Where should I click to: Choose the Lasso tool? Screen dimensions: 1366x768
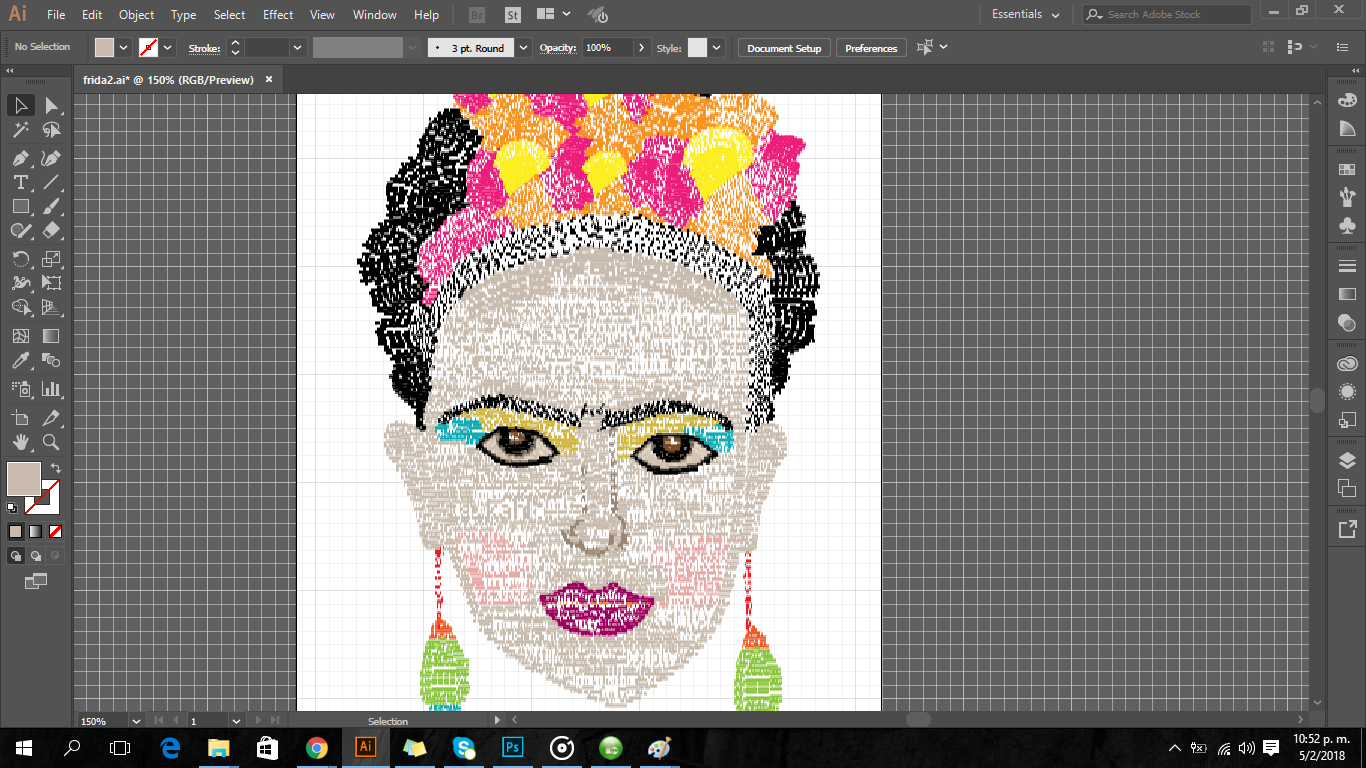[51, 130]
